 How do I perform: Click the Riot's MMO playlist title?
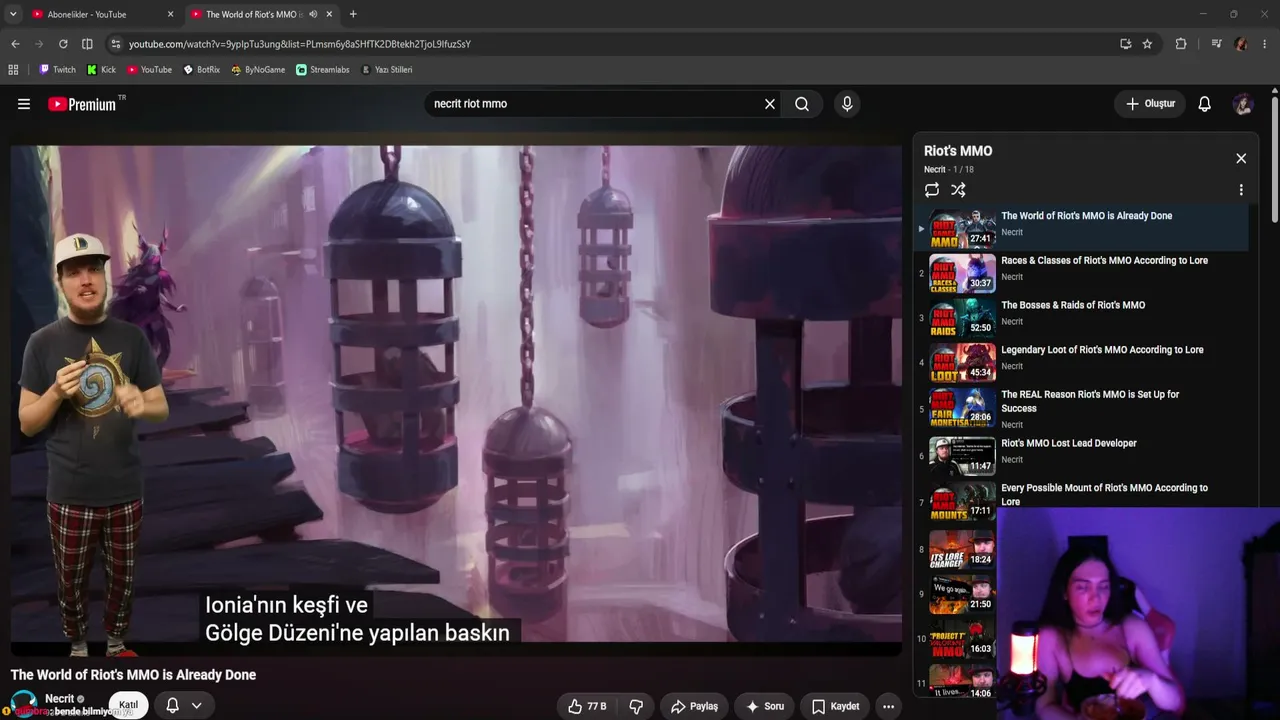click(x=958, y=151)
